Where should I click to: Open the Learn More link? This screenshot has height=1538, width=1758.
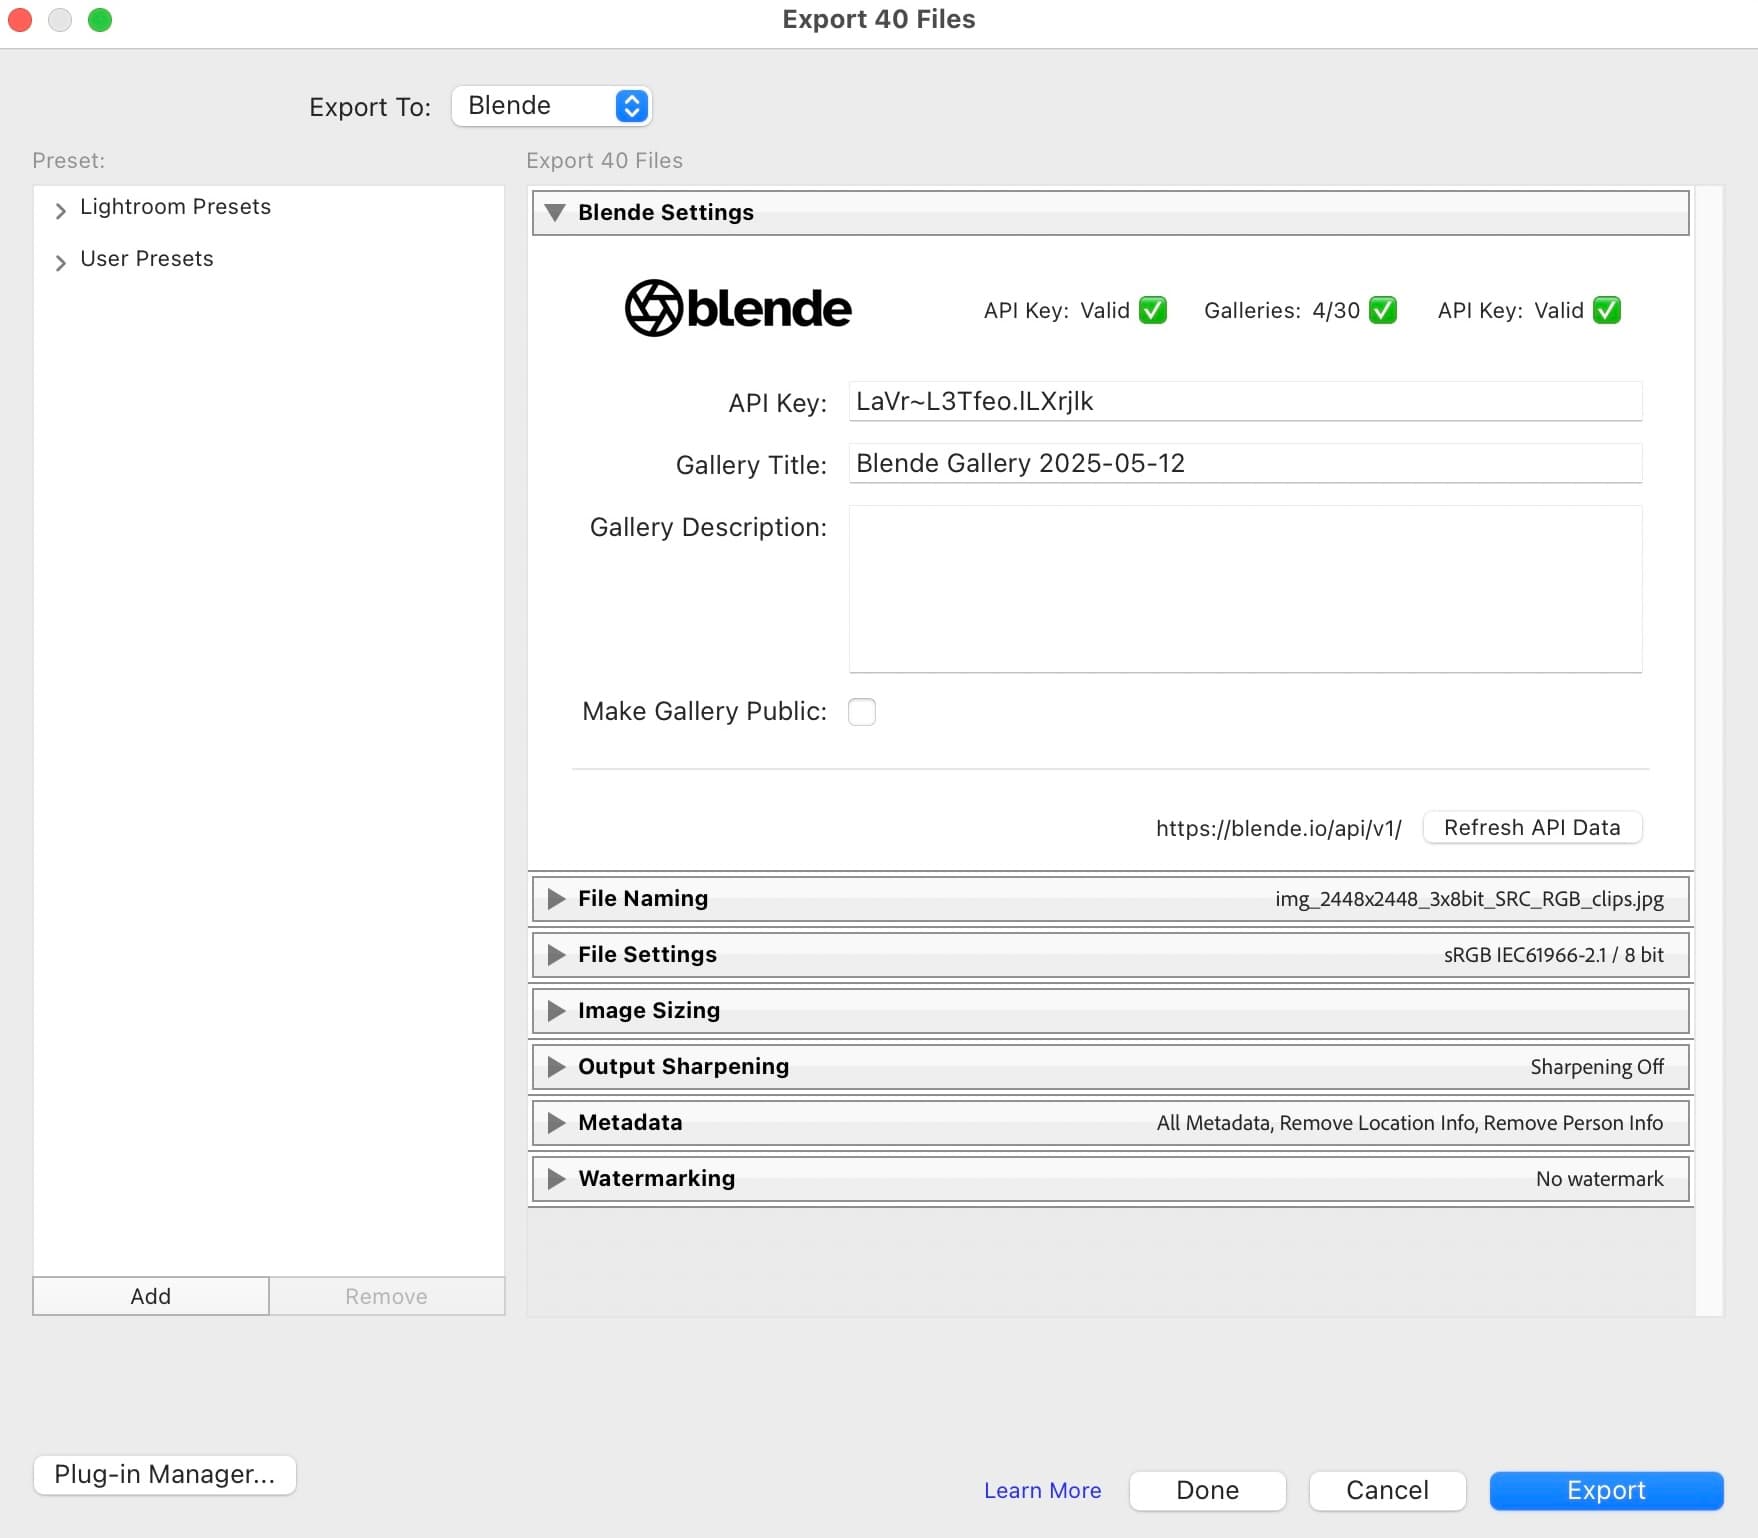[1042, 1490]
